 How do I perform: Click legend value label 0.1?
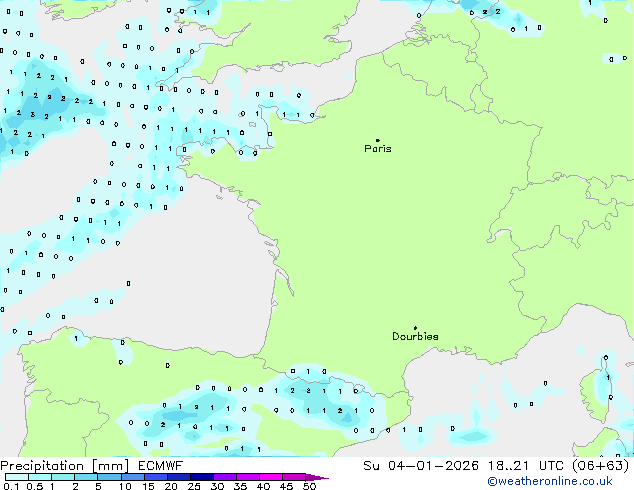11,486
